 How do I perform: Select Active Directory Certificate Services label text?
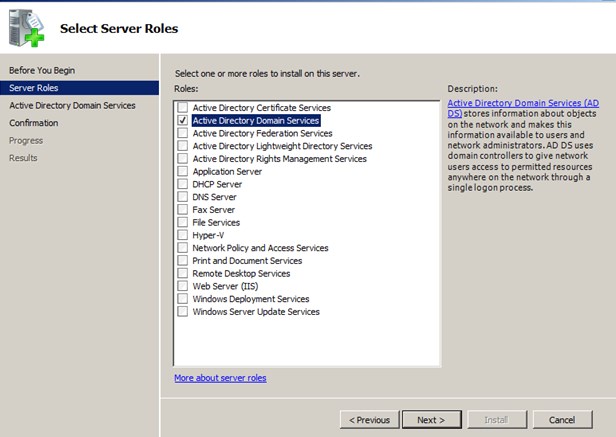(x=262, y=108)
